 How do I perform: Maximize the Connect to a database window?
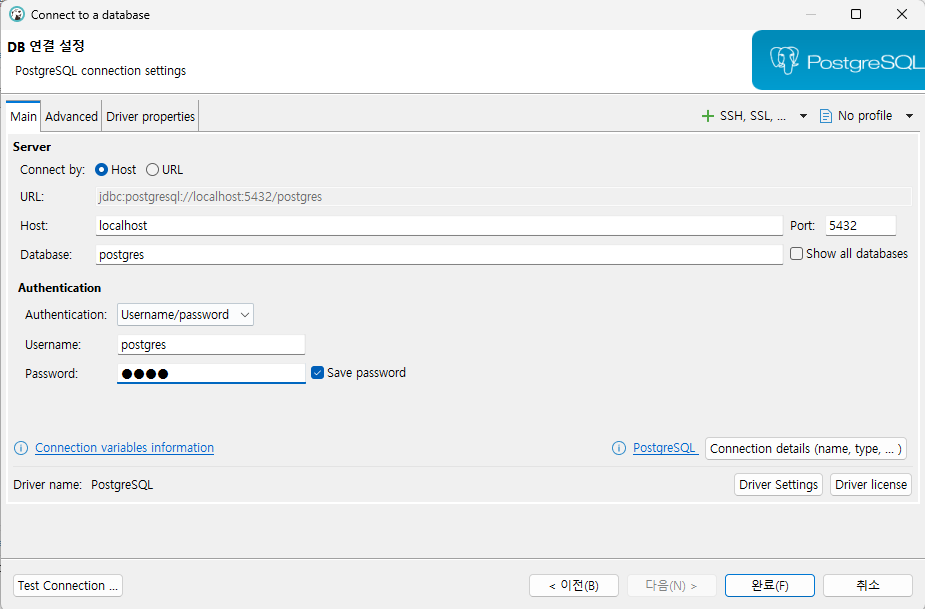coord(856,14)
